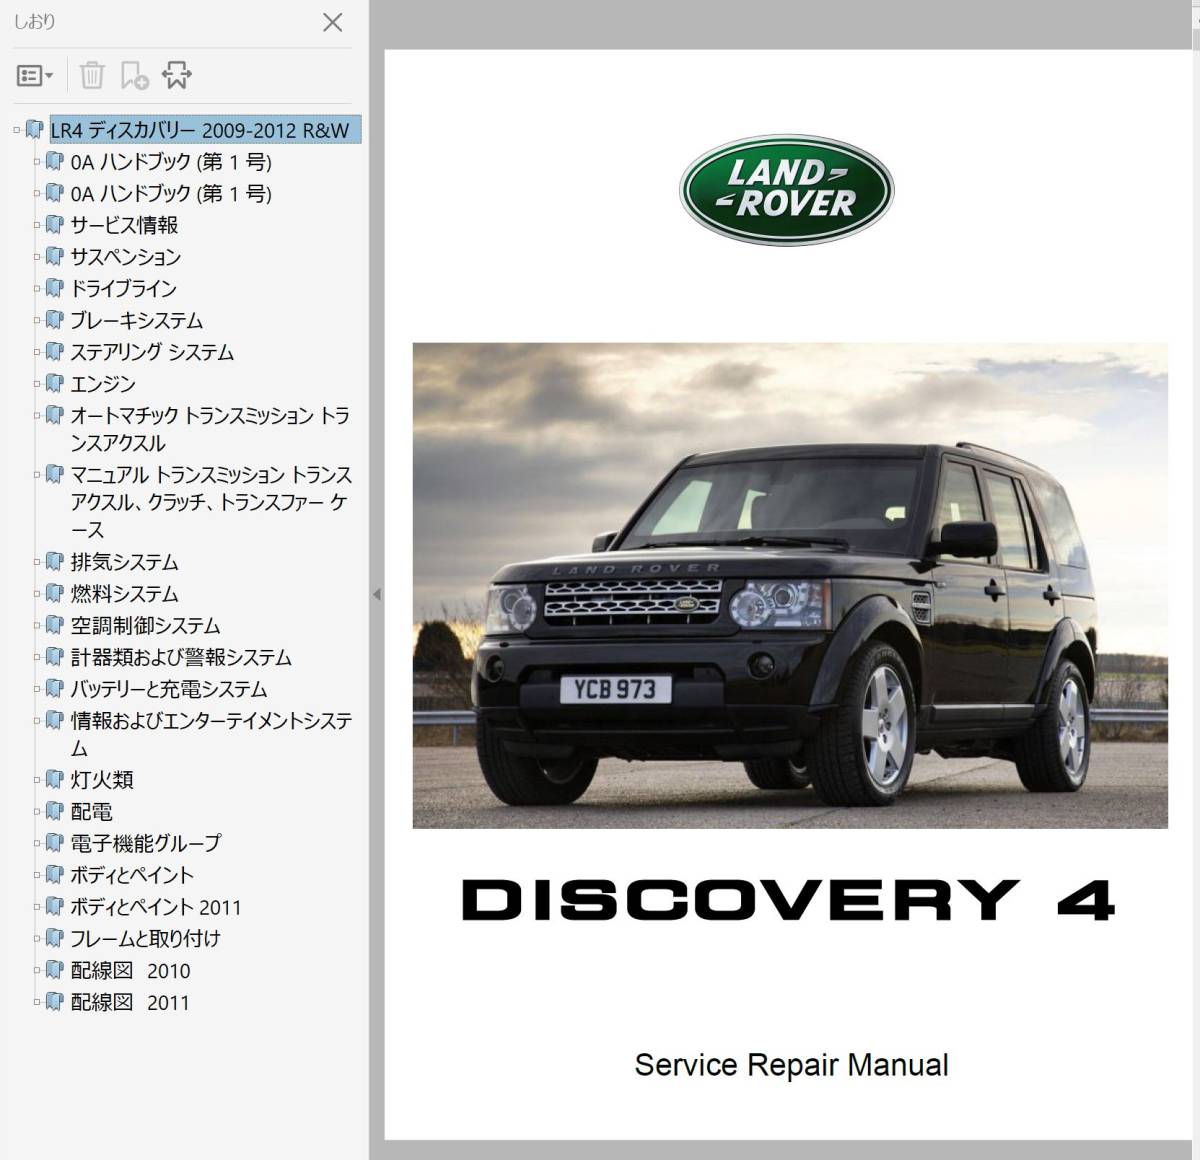The height and width of the screenshot is (1160, 1200).
Task: Collapse the bookmarks pane using the divider arrow
Action: pyautogui.click(x=376, y=595)
